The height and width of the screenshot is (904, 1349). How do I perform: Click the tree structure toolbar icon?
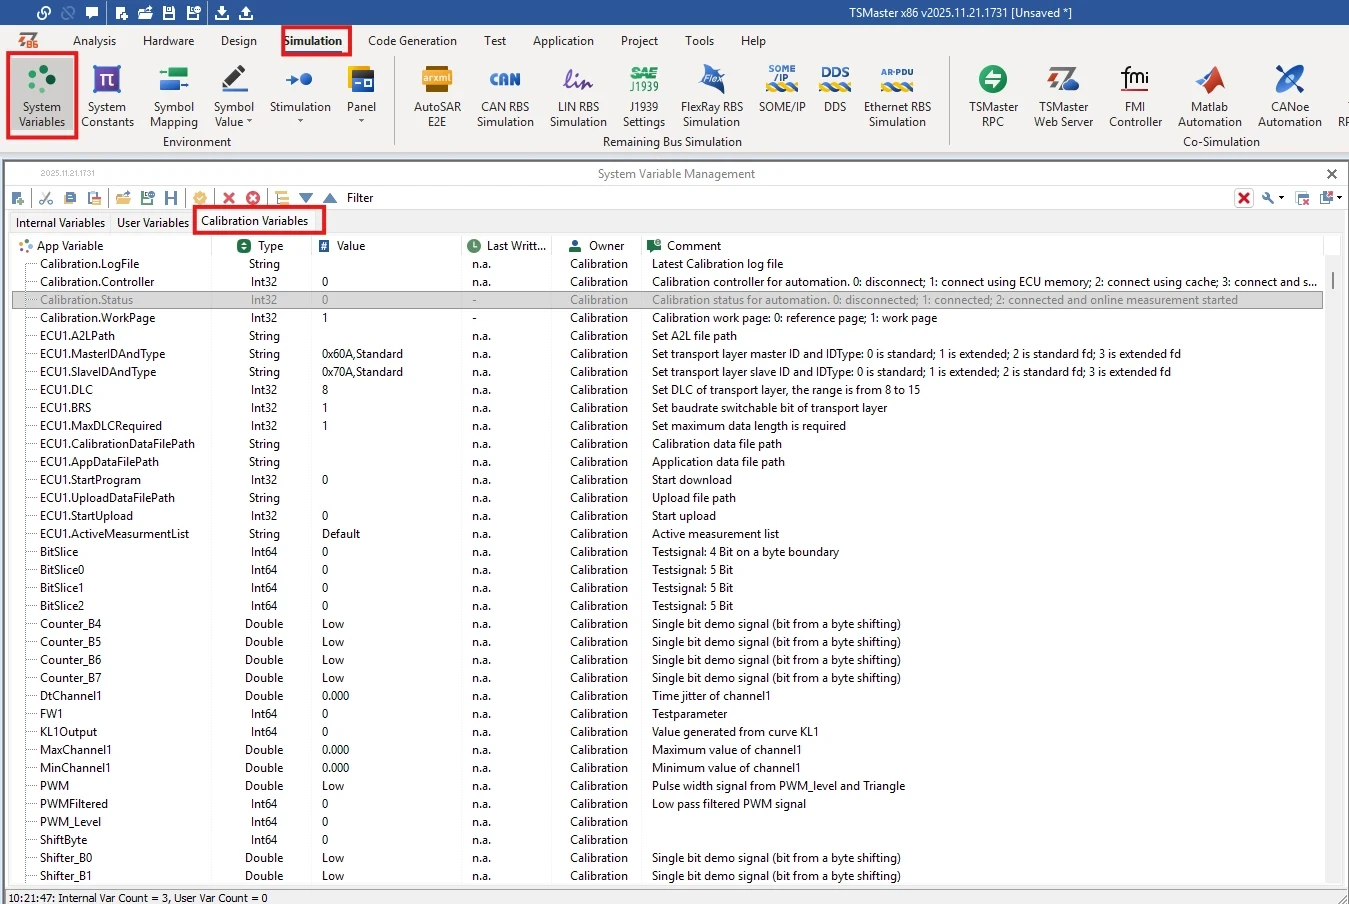pos(282,198)
